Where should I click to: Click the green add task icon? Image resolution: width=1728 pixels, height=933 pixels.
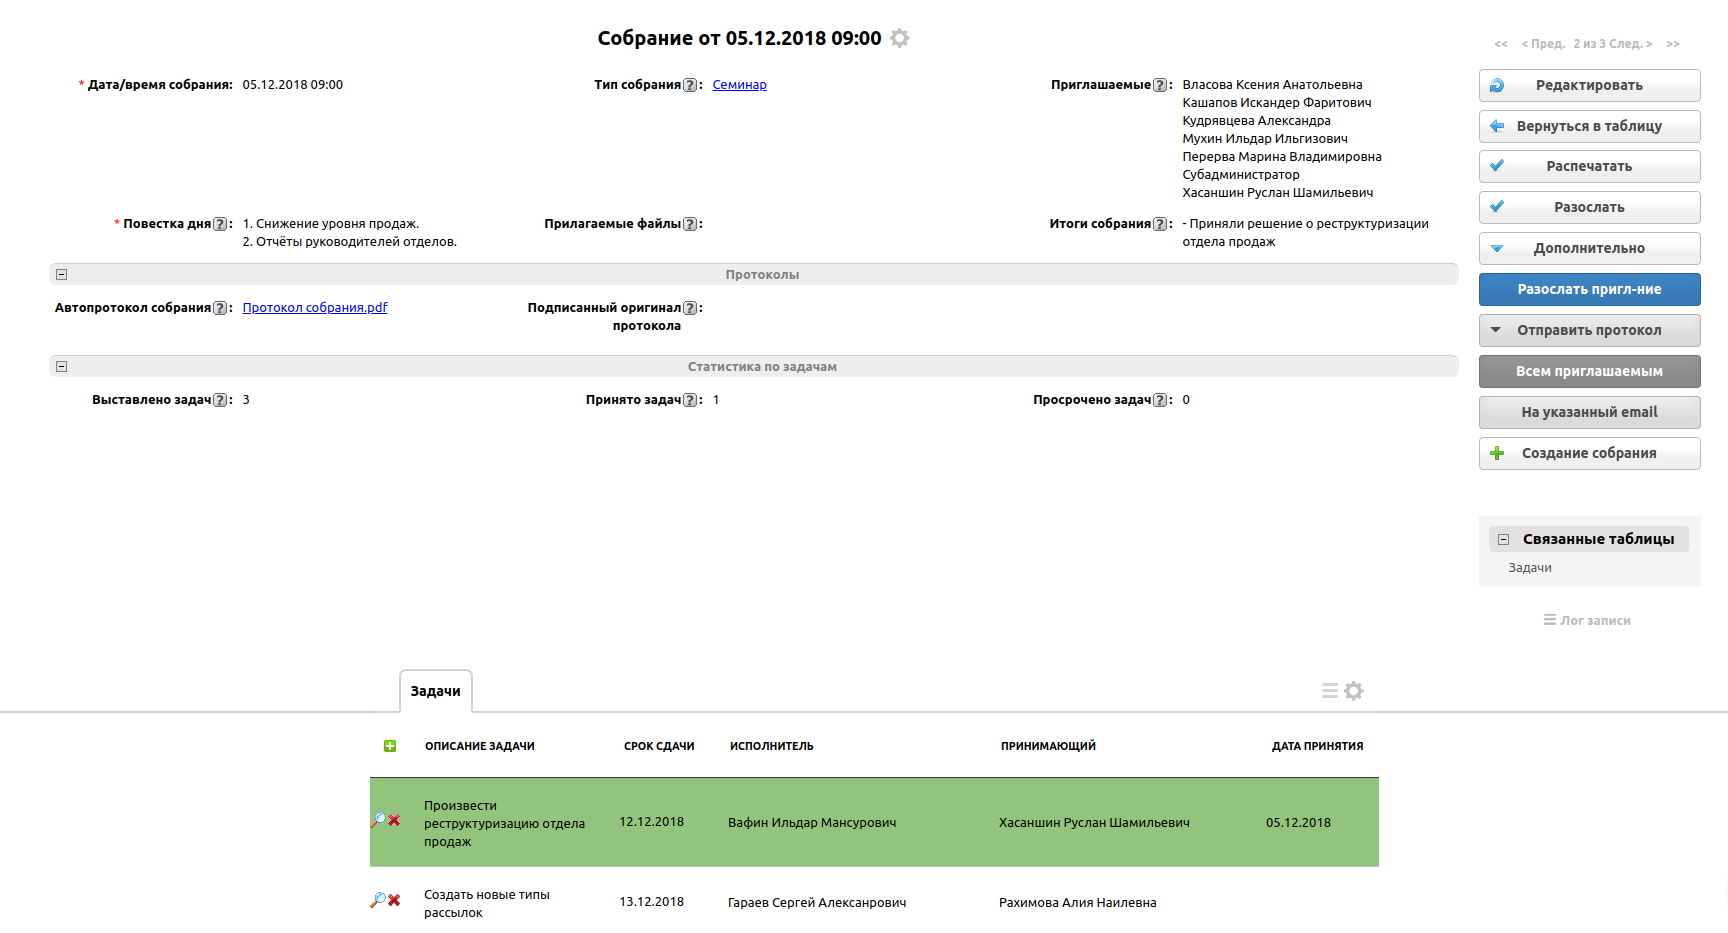click(390, 746)
